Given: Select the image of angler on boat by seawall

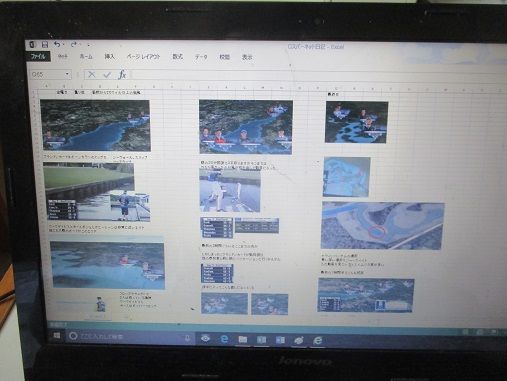Looking at the screenshot, I should pyautogui.click(x=96, y=192).
